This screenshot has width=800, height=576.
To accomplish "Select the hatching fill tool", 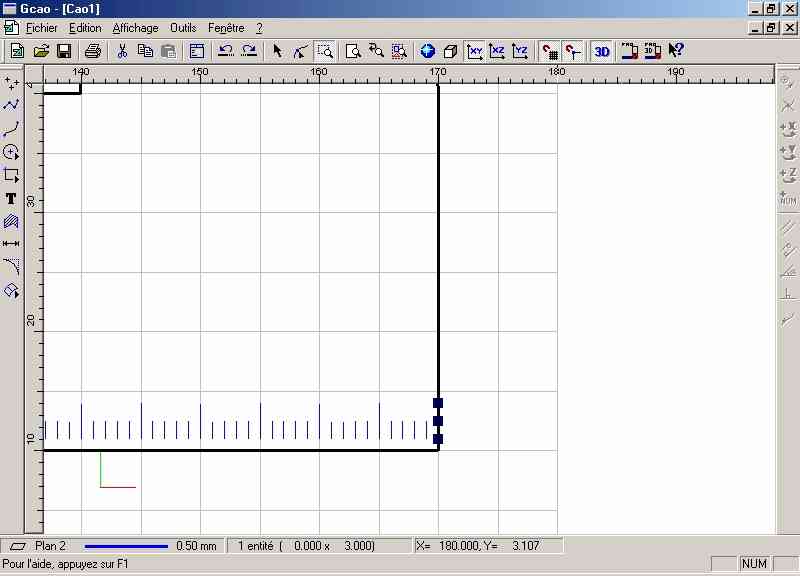I will click(x=11, y=221).
